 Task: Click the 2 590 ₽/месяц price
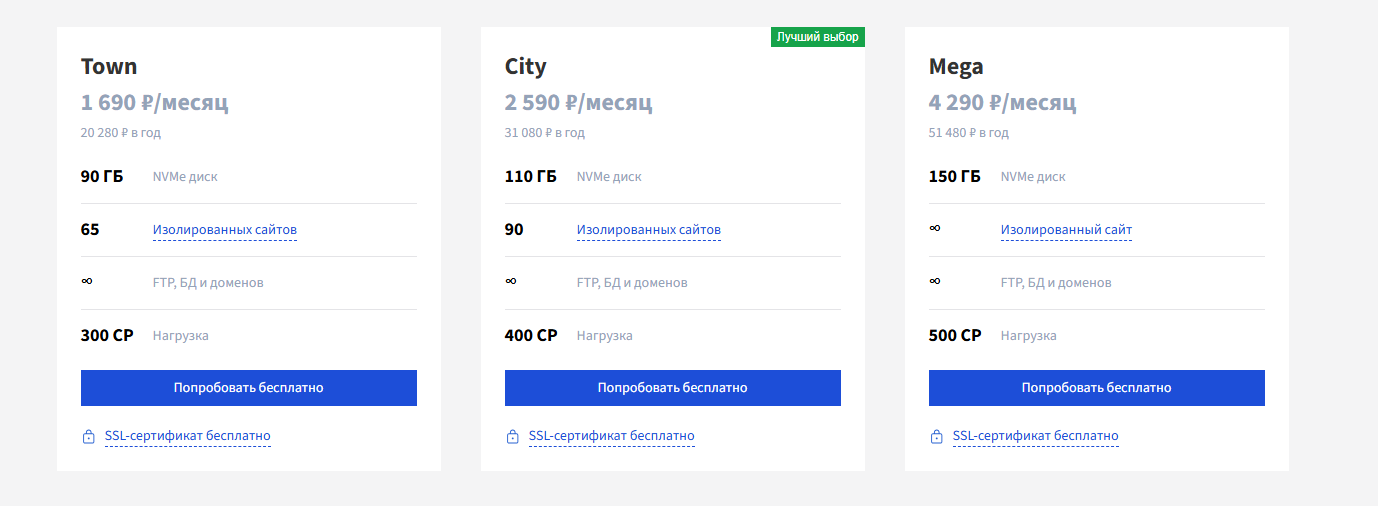pyautogui.click(x=579, y=103)
